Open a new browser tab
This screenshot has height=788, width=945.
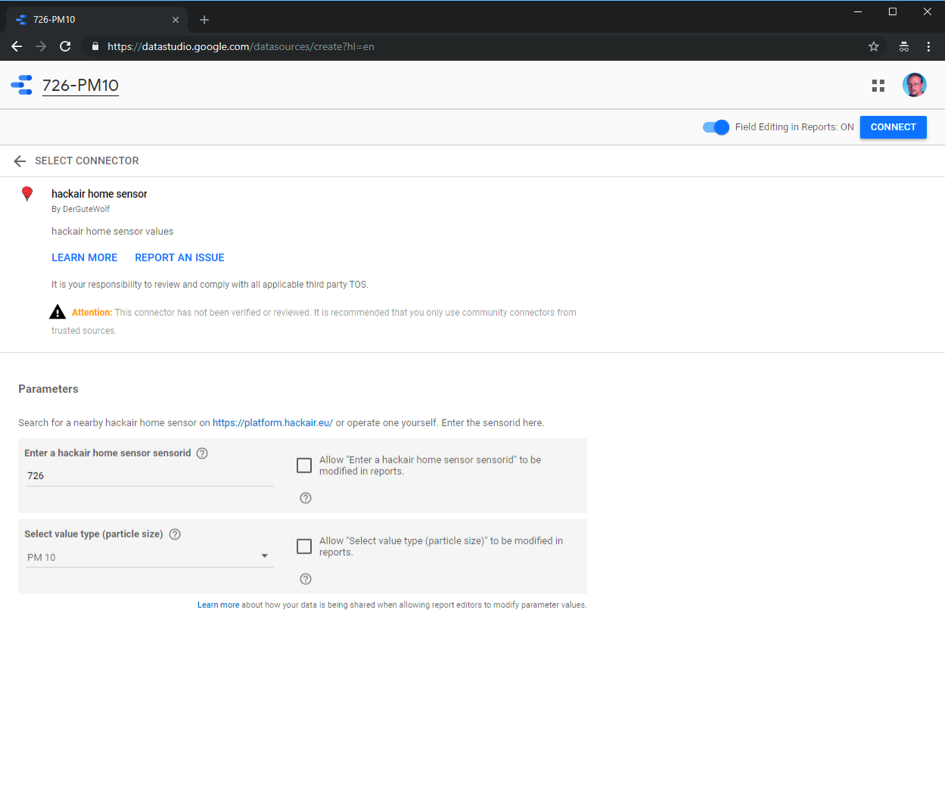[x=204, y=20]
